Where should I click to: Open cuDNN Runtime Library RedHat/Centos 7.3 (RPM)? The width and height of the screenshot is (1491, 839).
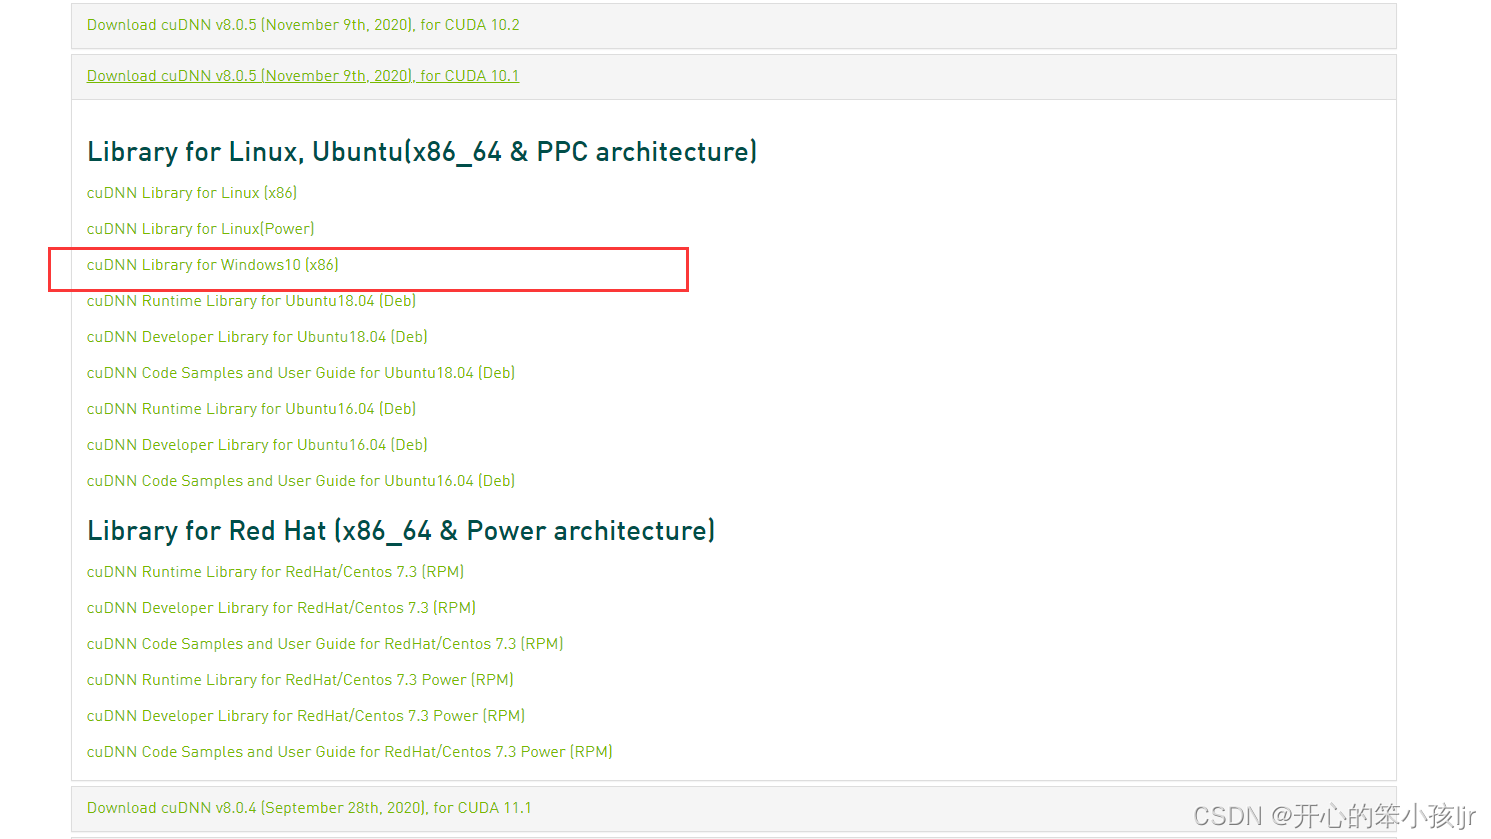276,572
